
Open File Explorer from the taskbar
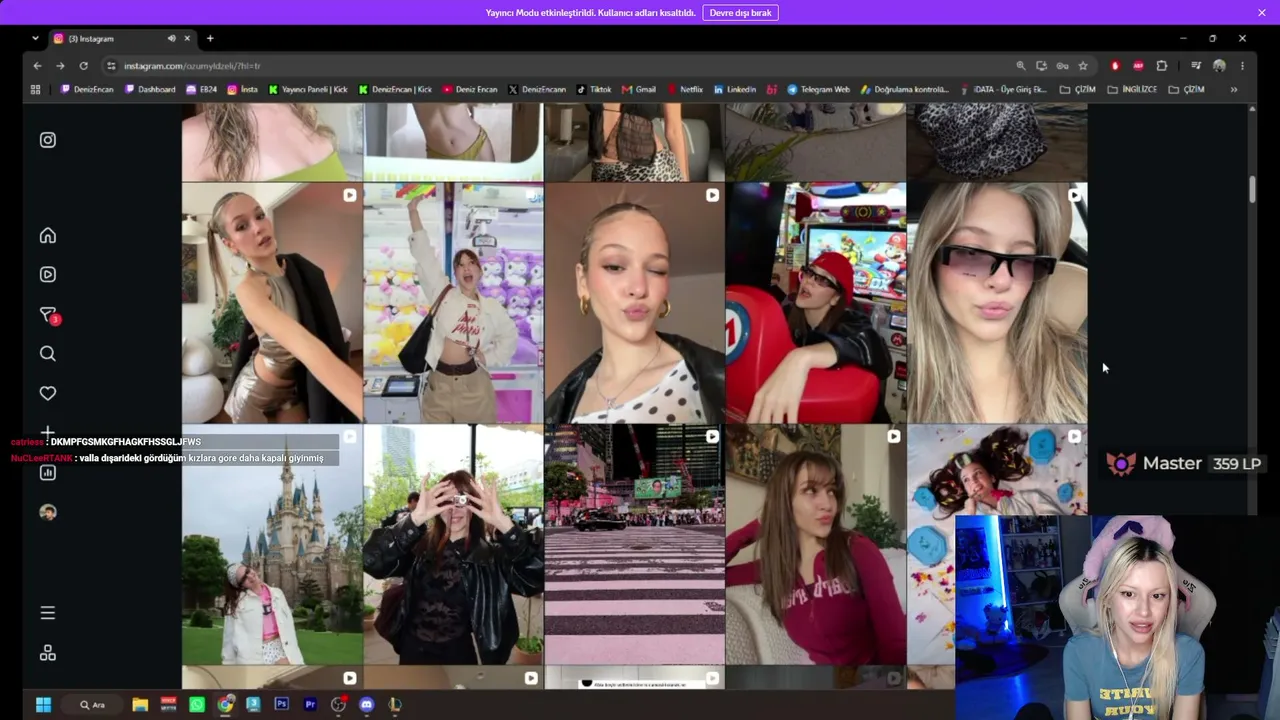(x=140, y=705)
